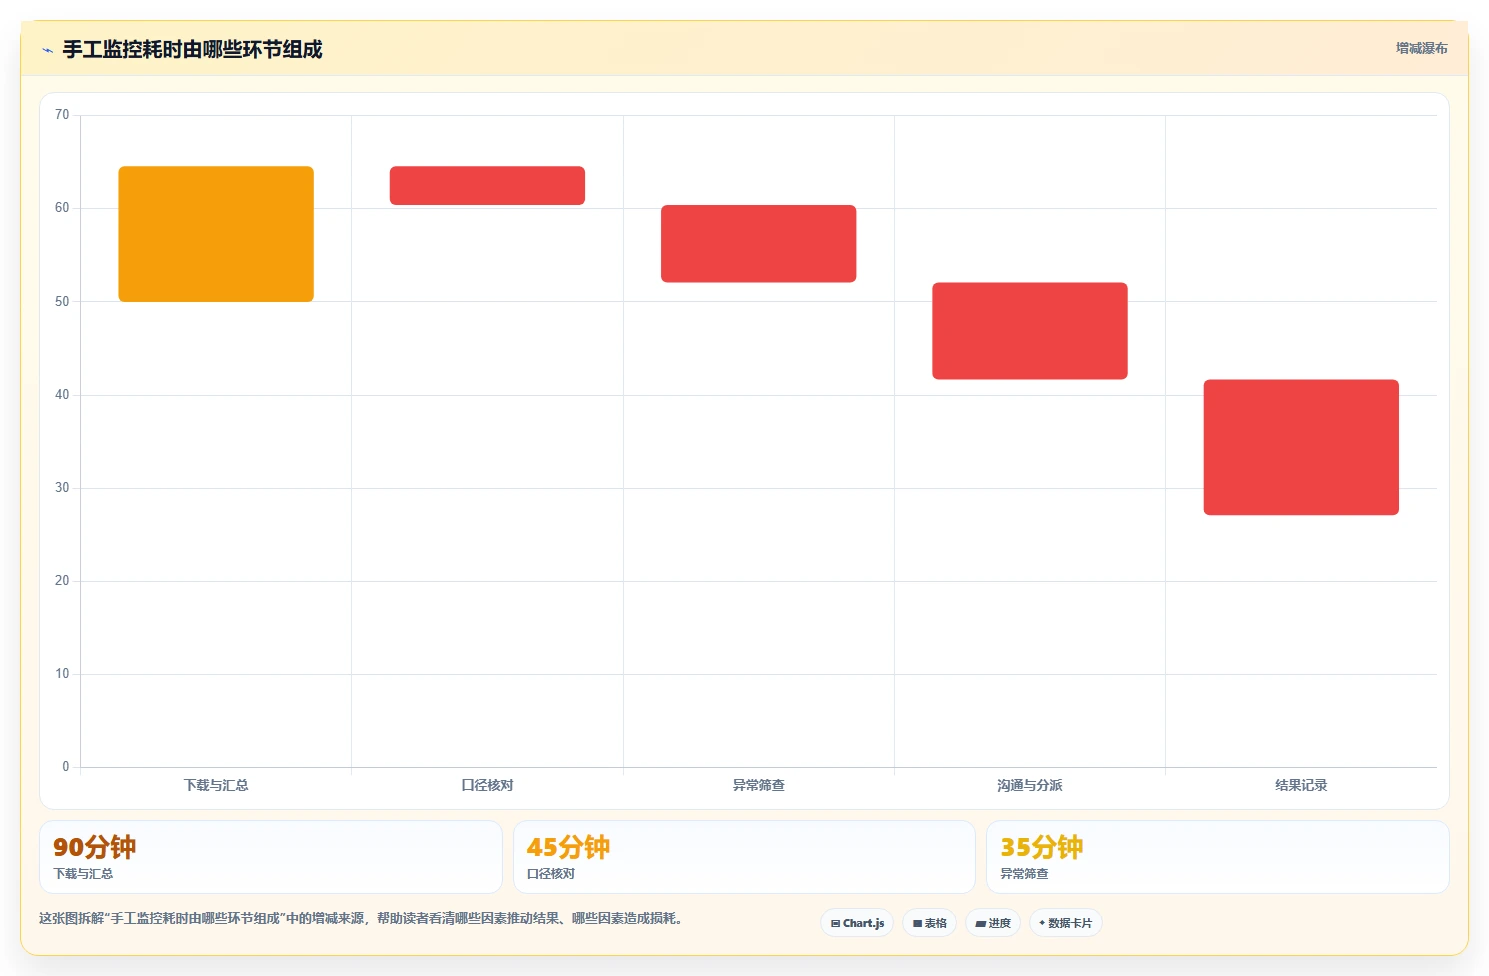Select the red 异常筛查 bar
The height and width of the screenshot is (976, 1489).
[x=759, y=244]
